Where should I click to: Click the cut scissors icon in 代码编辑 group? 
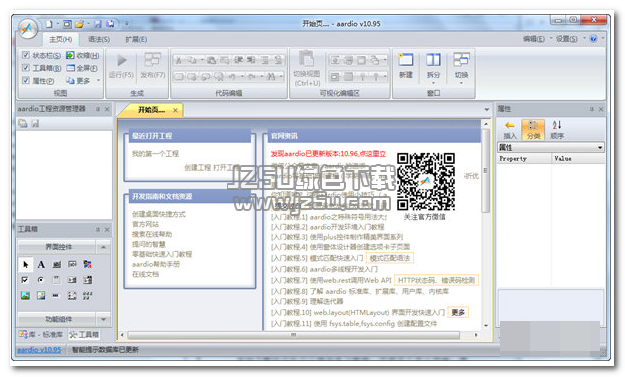coord(179,60)
